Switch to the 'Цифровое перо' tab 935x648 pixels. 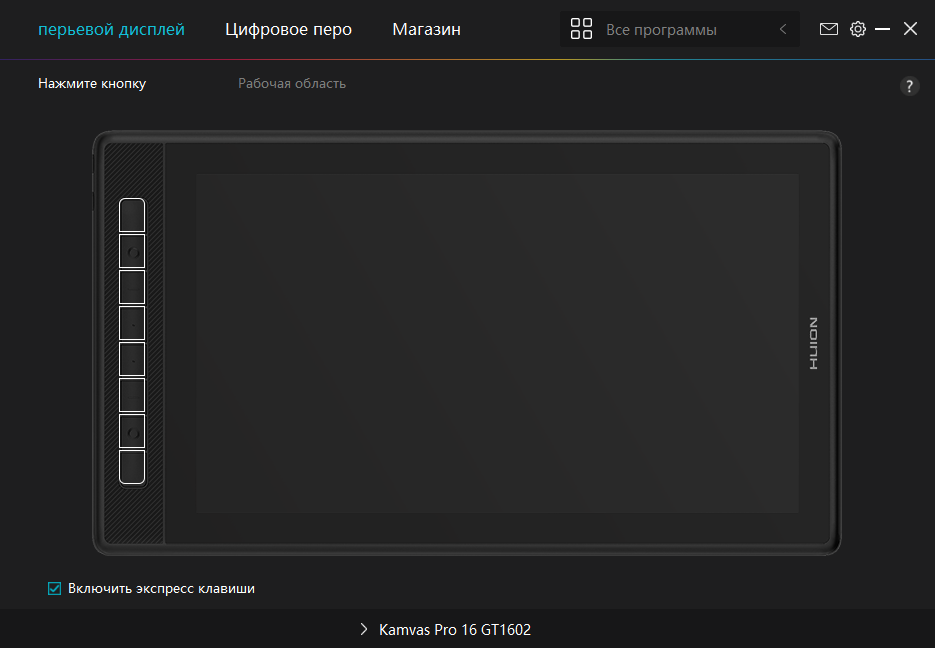click(x=288, y=29)
